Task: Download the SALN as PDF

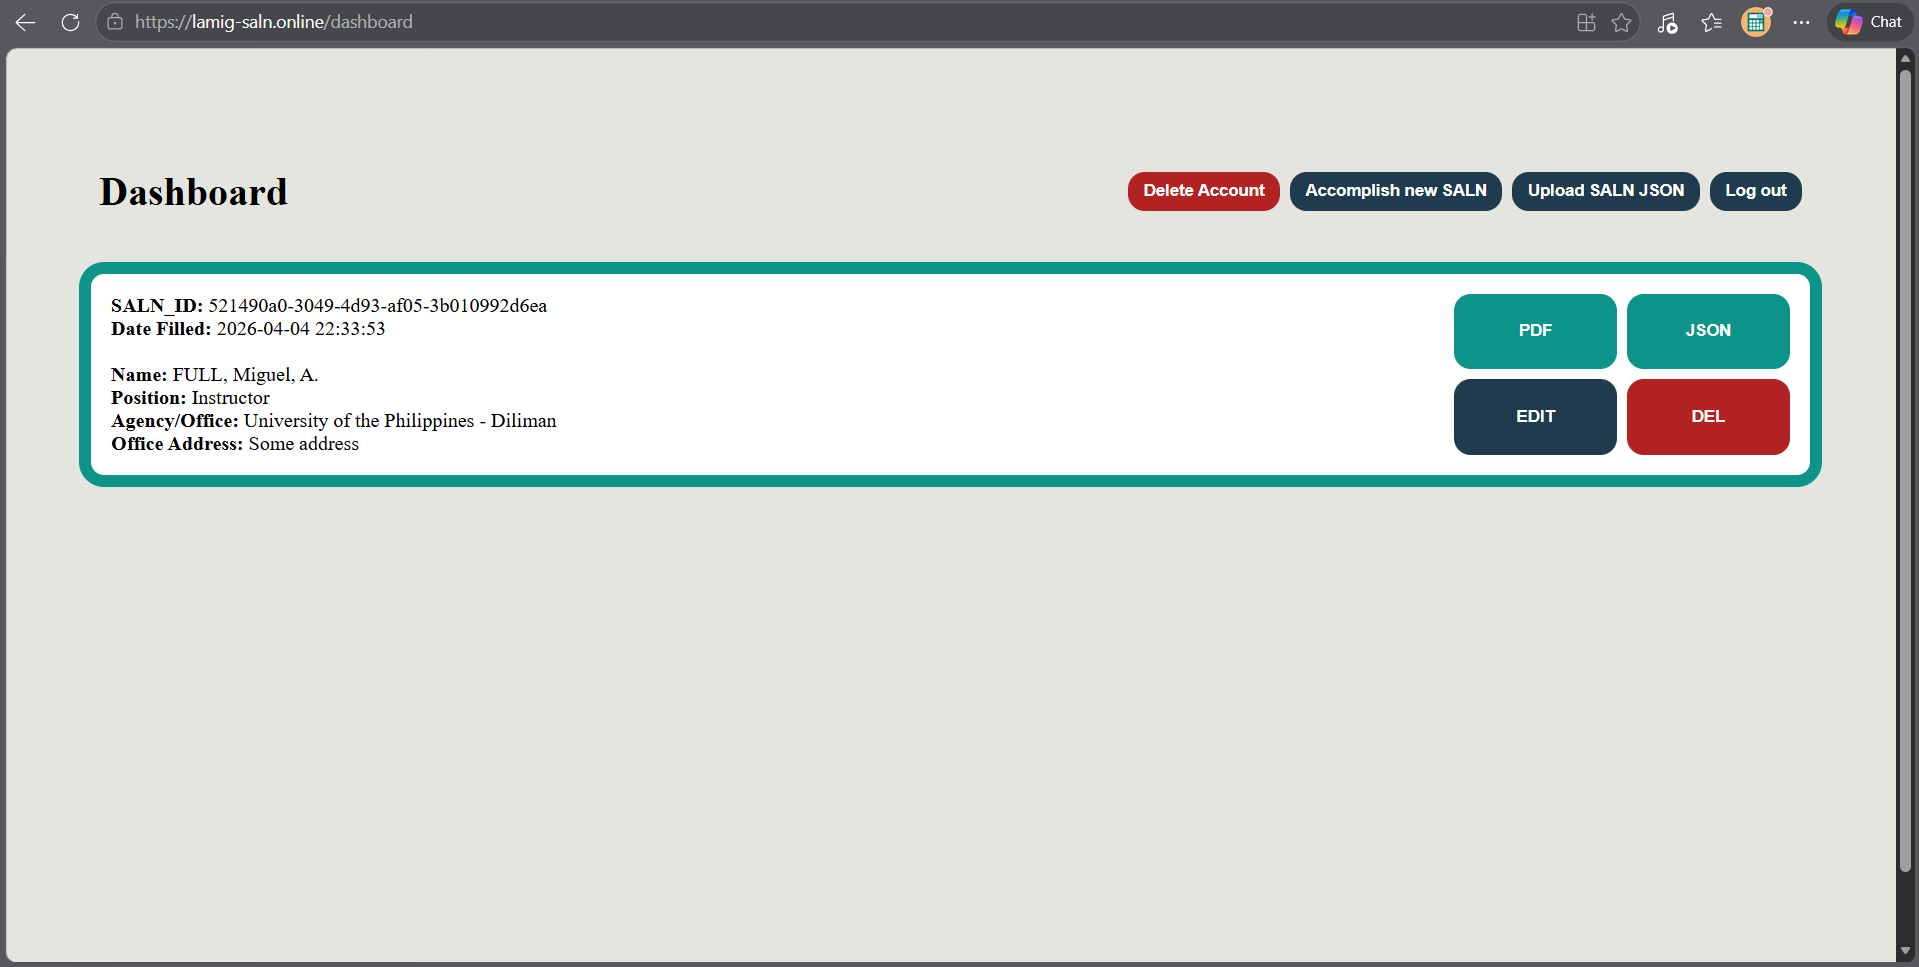Action: point(1534,331)
